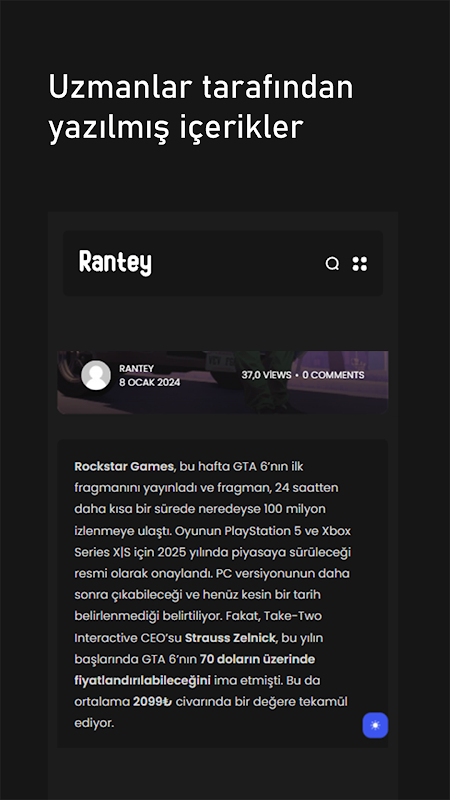Click the article banner image
This screenshot has height=800, width=450.
[x=222, y=382]
